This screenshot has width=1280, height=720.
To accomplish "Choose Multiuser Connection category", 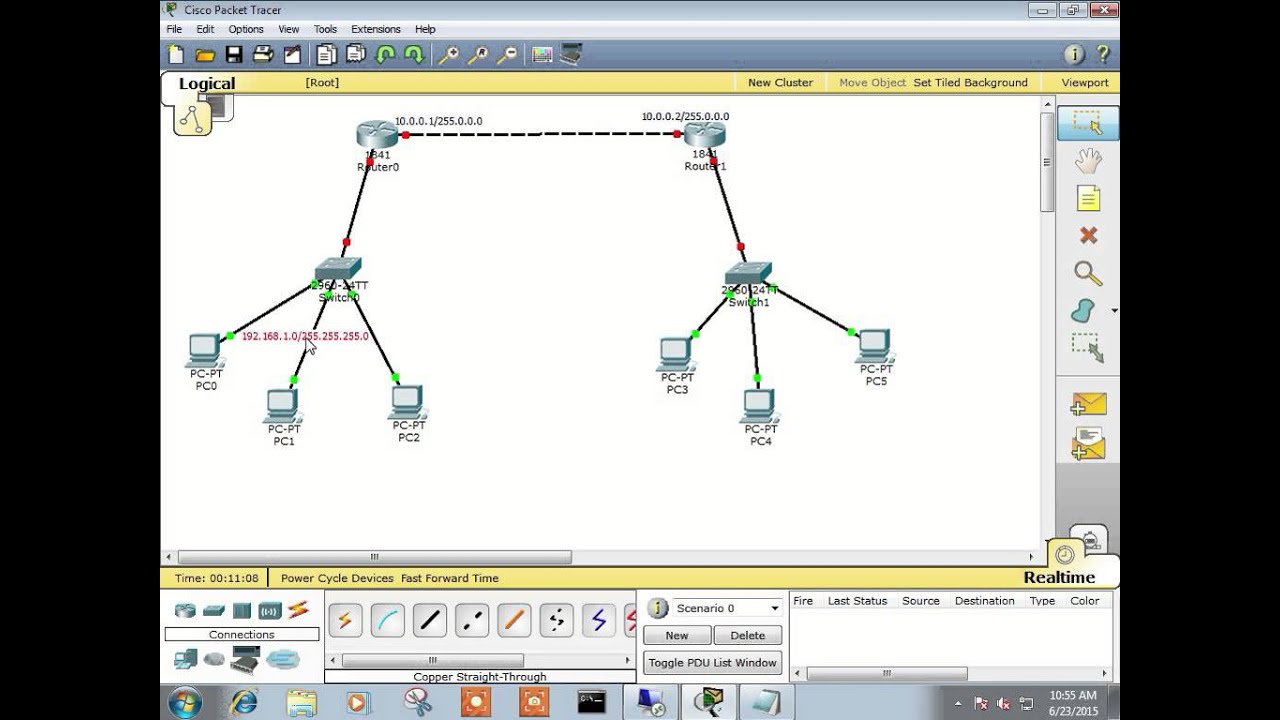I will coord(283,659).
